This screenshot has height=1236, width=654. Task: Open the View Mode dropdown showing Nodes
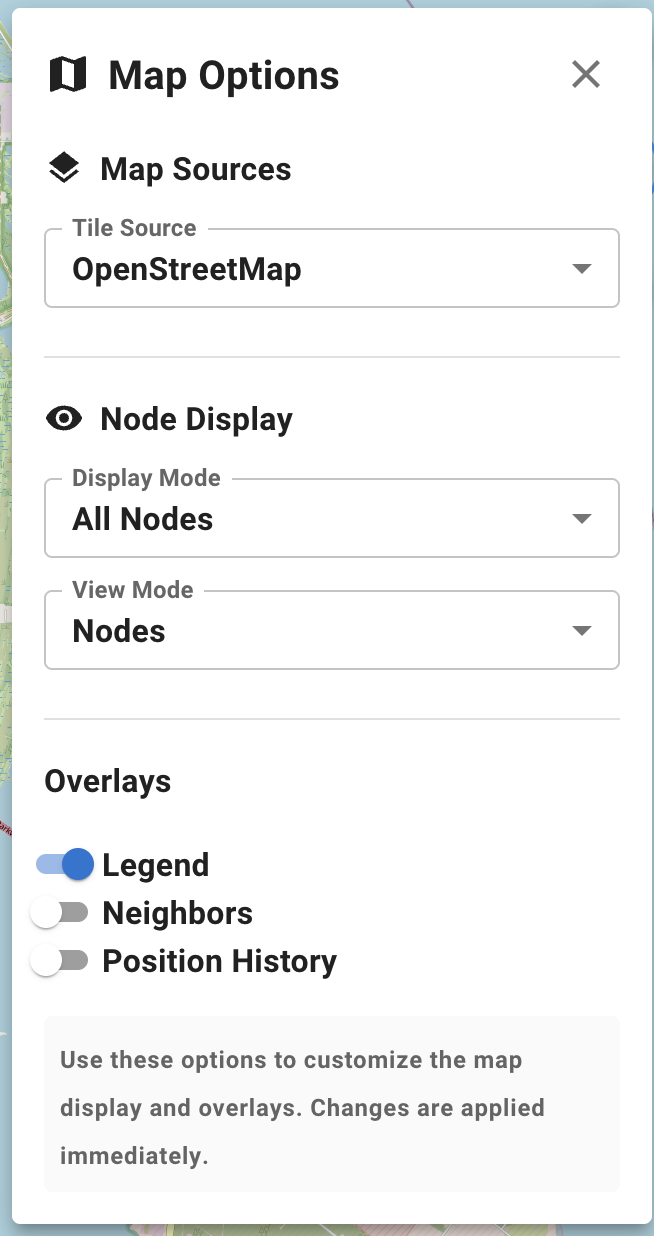pos(330,630)
